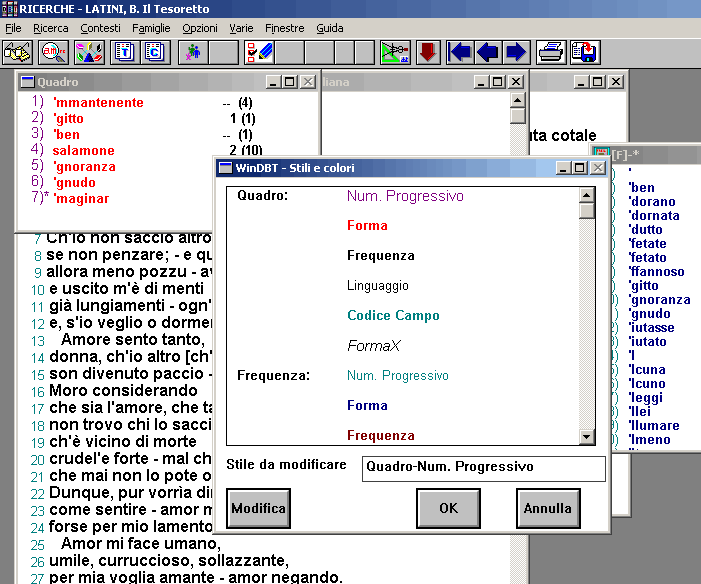Click the Modifica button

pos(258,508)
